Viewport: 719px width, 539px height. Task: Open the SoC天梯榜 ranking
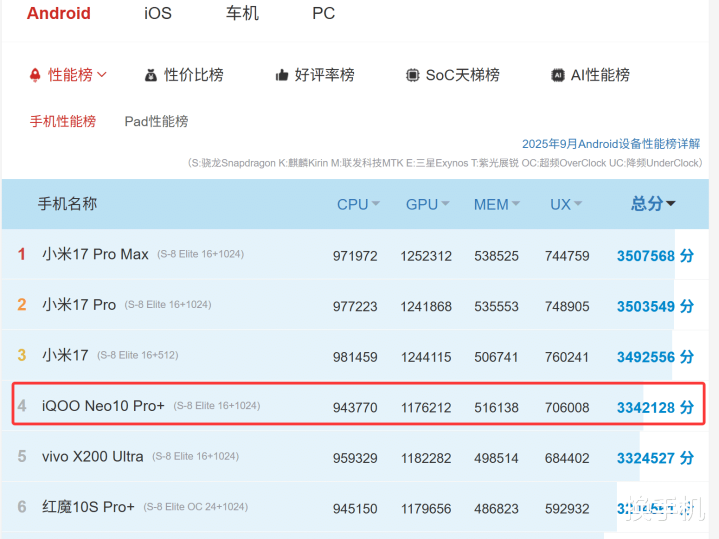(463, 75)
